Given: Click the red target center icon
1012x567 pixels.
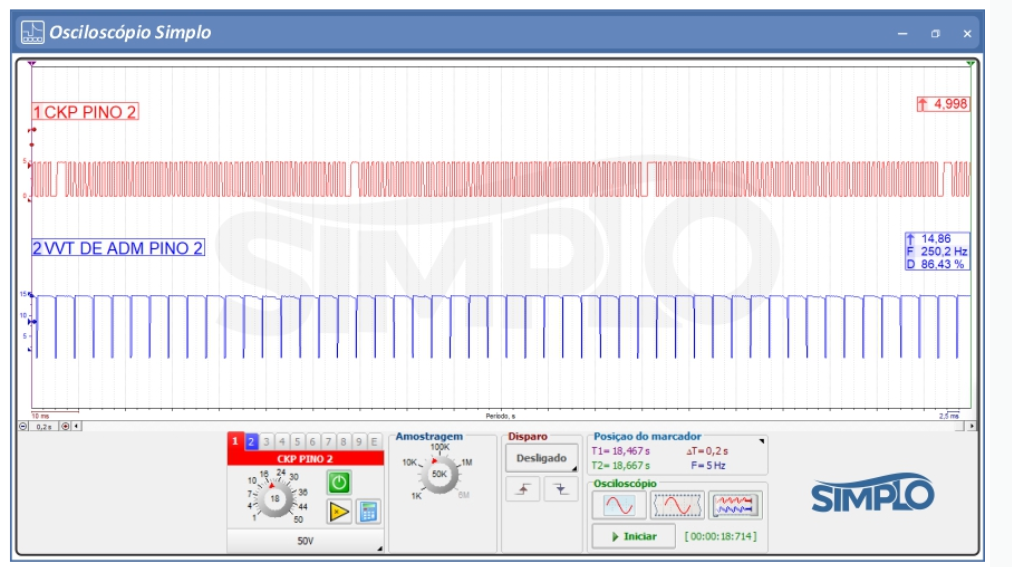Looking at the screenshot, I should coord(65,426).
